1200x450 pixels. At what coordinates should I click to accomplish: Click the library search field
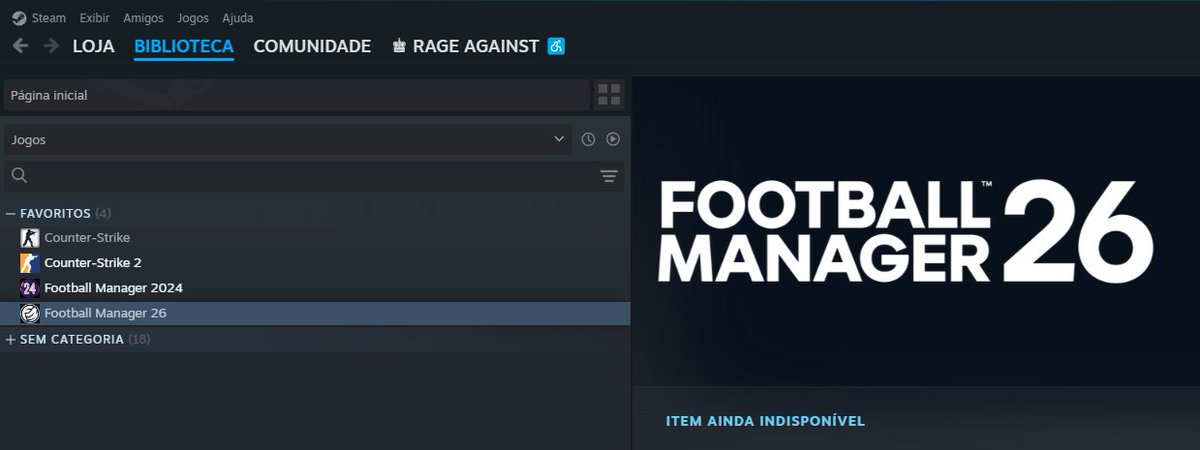[314, 176]
